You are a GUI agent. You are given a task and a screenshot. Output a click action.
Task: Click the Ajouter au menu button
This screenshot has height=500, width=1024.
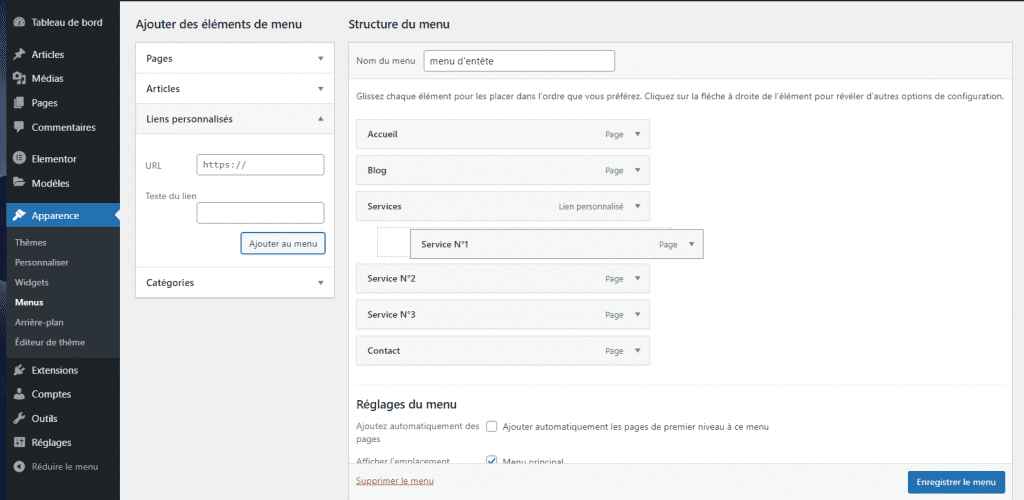tap(283, 243)
